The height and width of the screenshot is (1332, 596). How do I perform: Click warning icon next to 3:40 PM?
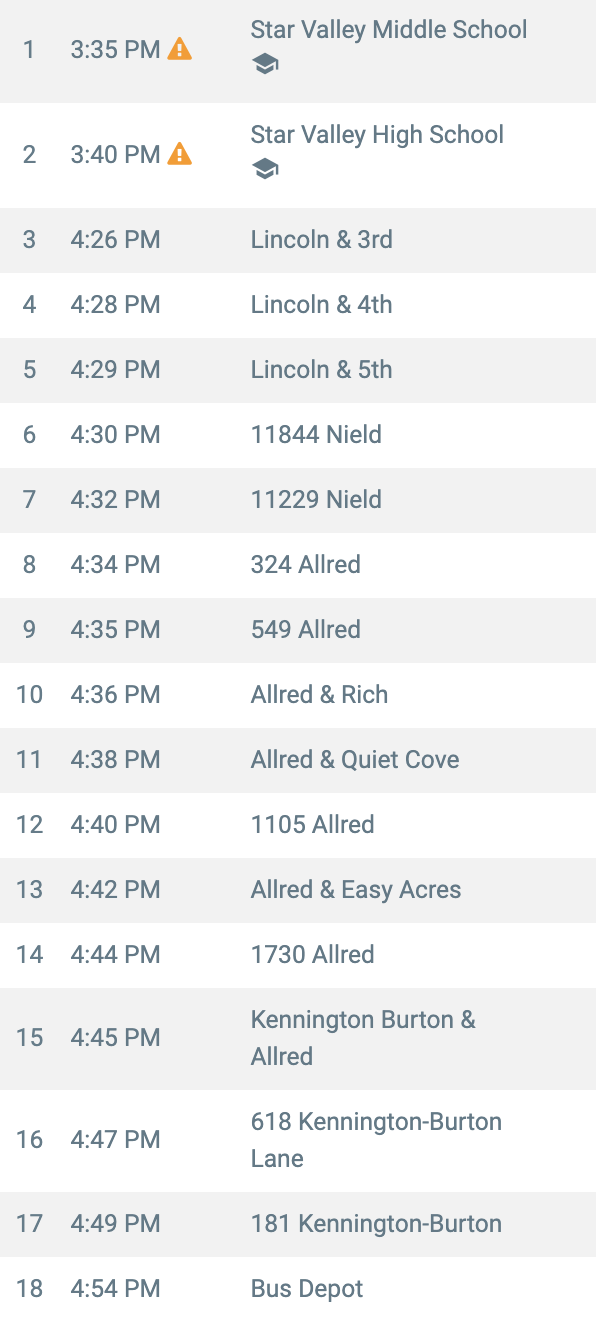click(179, 154)
